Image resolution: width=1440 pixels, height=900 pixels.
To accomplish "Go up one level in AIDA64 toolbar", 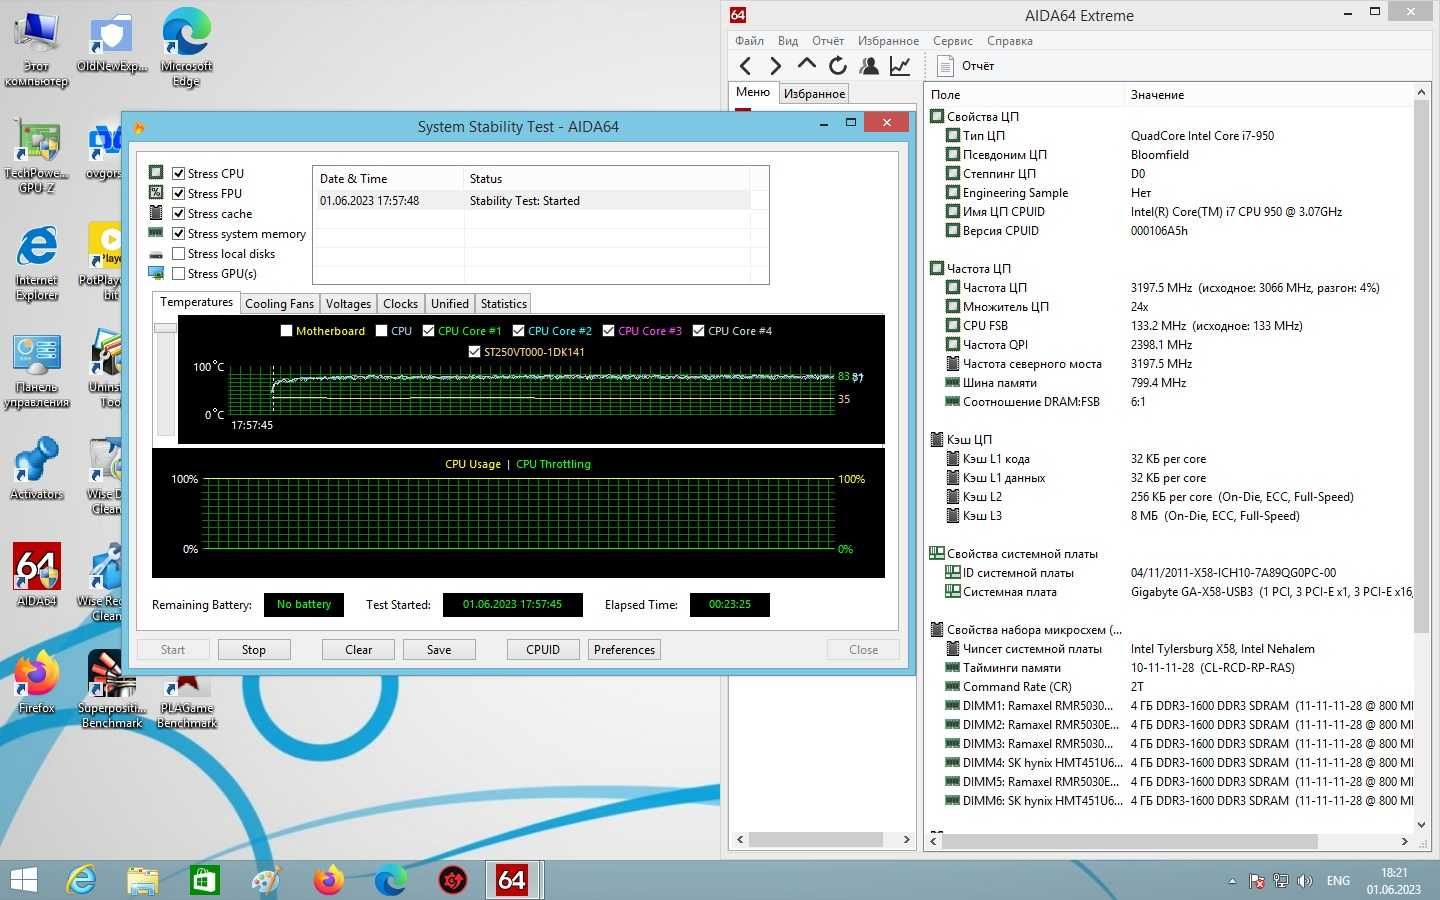I will (x=807, y=65).
